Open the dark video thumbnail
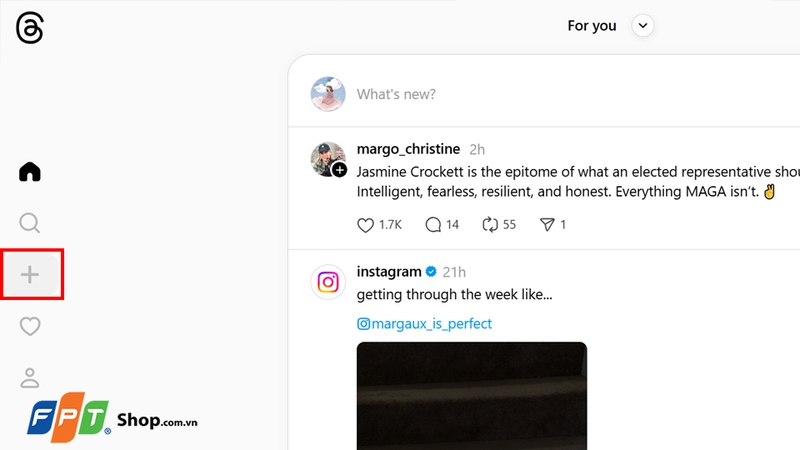Viewport: 800px width, 450px height. [472, 396]
